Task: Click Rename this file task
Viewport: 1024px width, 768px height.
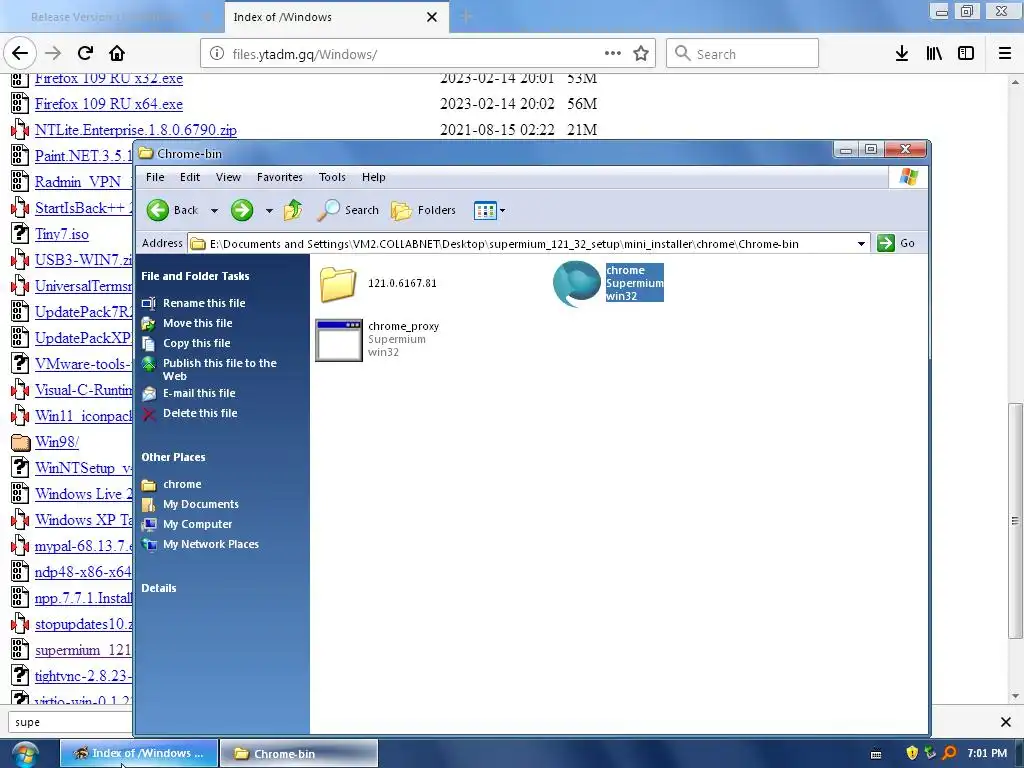Action: click(x=204, y=303)
